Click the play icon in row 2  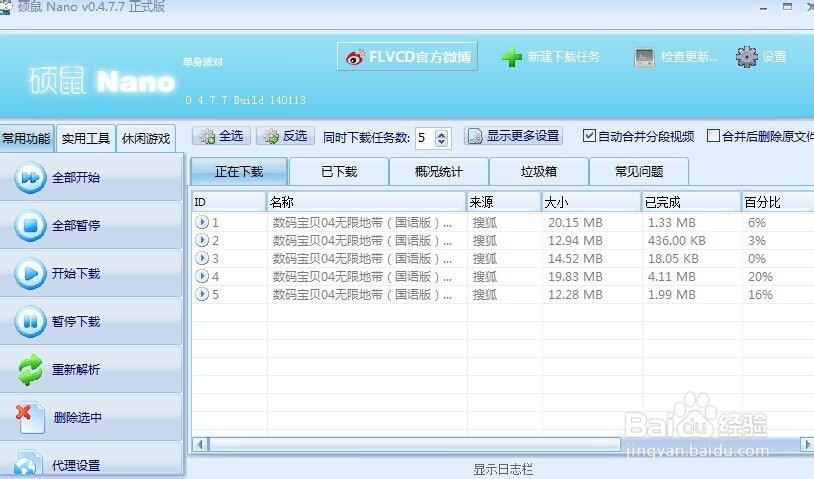(201, 240)
